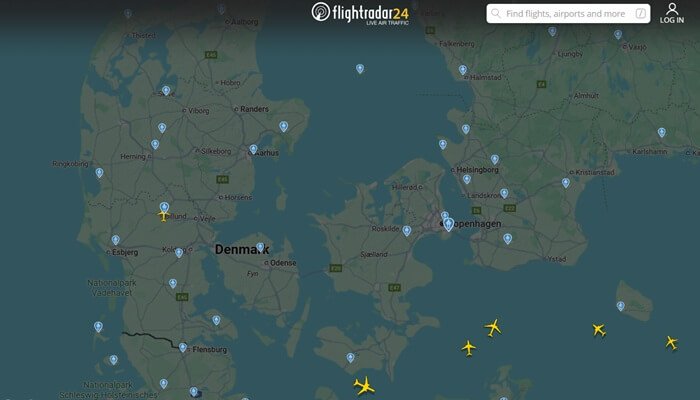The width and height of the screenshot is (700, 400).
Task: Open the Halmstad airport pin
Action: coord(463,70)
